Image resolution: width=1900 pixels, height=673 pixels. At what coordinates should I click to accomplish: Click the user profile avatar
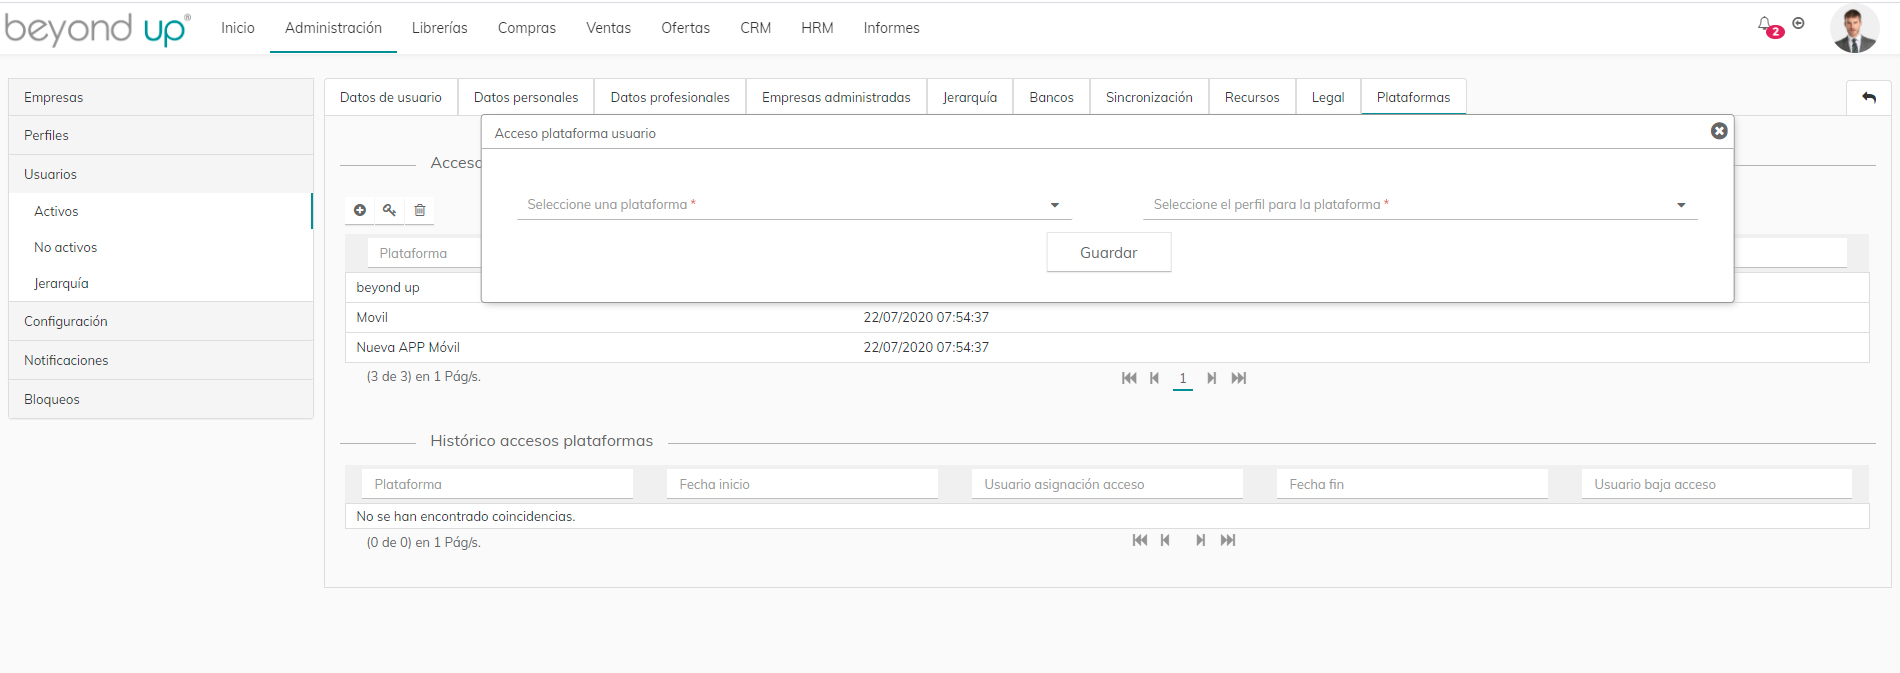click(1854, 29)
